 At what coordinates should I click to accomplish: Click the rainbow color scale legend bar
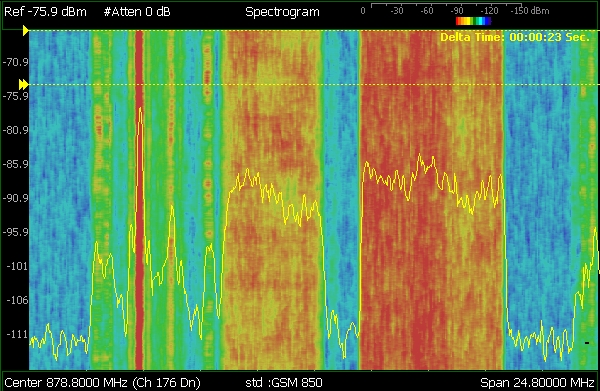[x=473, y=21]
